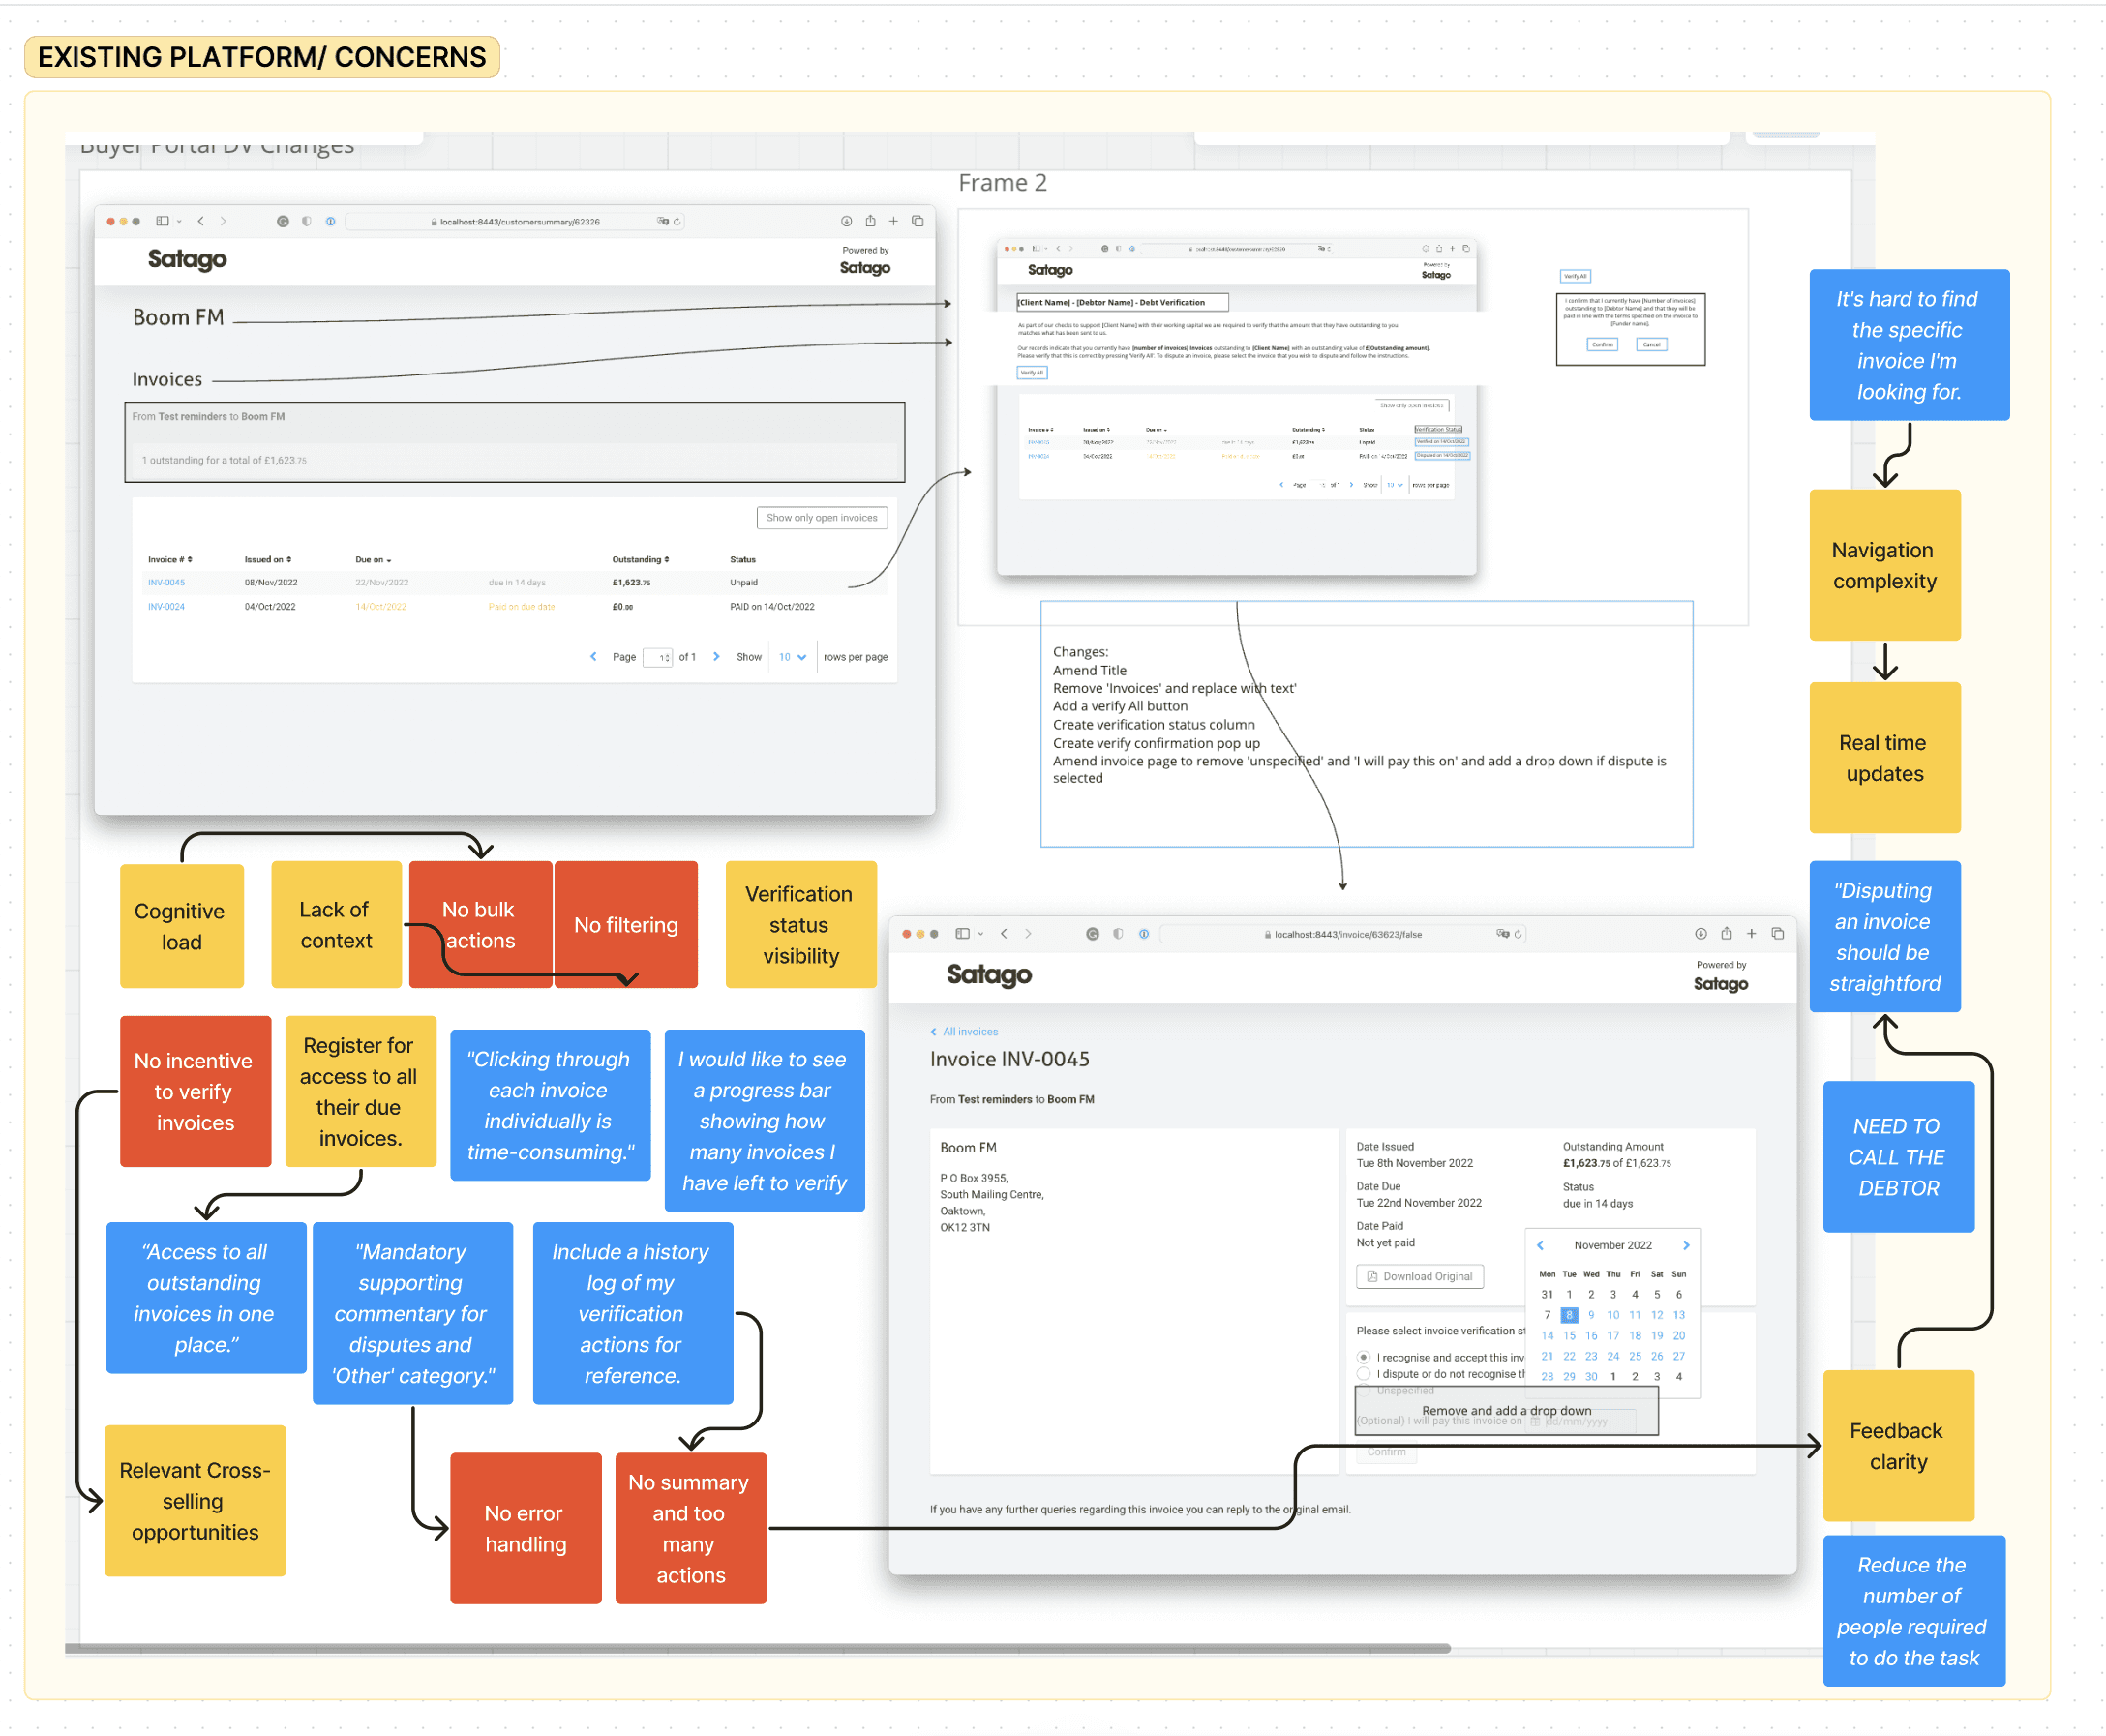This screenshot has width=2106, height=1736.
Task: Select the 'Frame 2' frame title
Action: (1002, 183)
